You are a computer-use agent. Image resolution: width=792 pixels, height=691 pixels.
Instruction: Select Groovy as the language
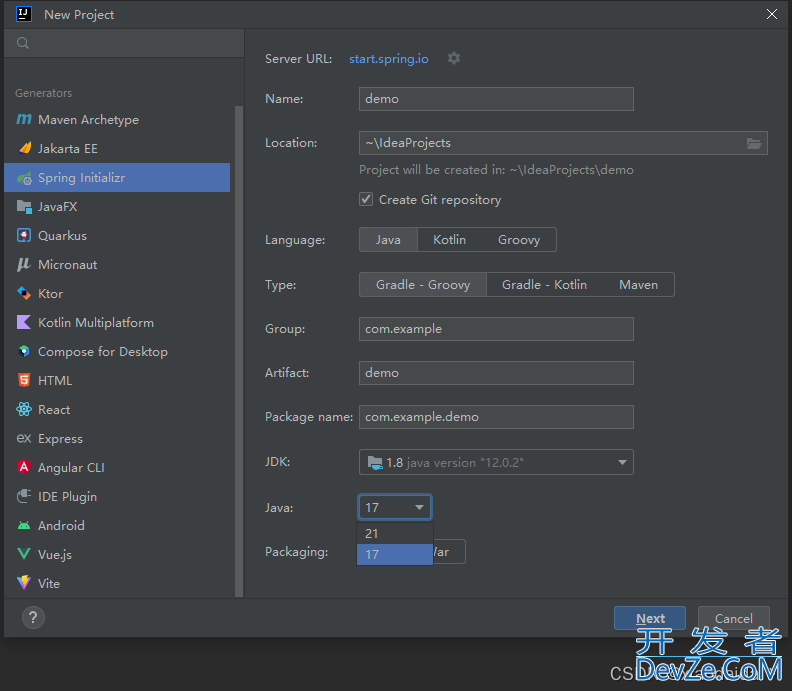[x=519, y=240]
